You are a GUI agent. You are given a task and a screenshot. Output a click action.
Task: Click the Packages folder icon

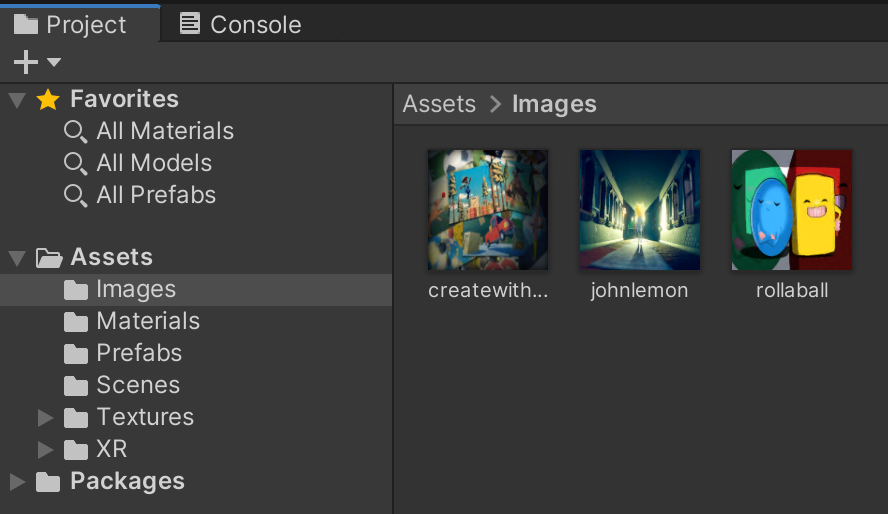click(x=48, y=482)
